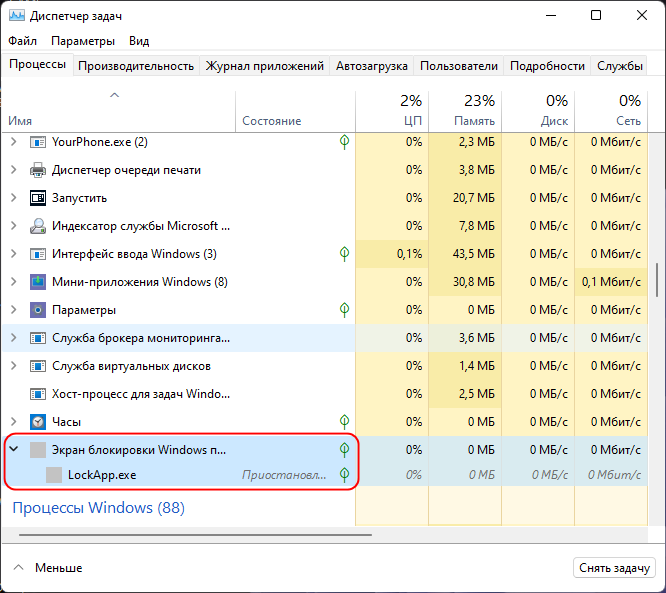This screenshot has height=593, width=666.
Task: Click the green leaf icon on Часы row
Action: coord(344,421)
